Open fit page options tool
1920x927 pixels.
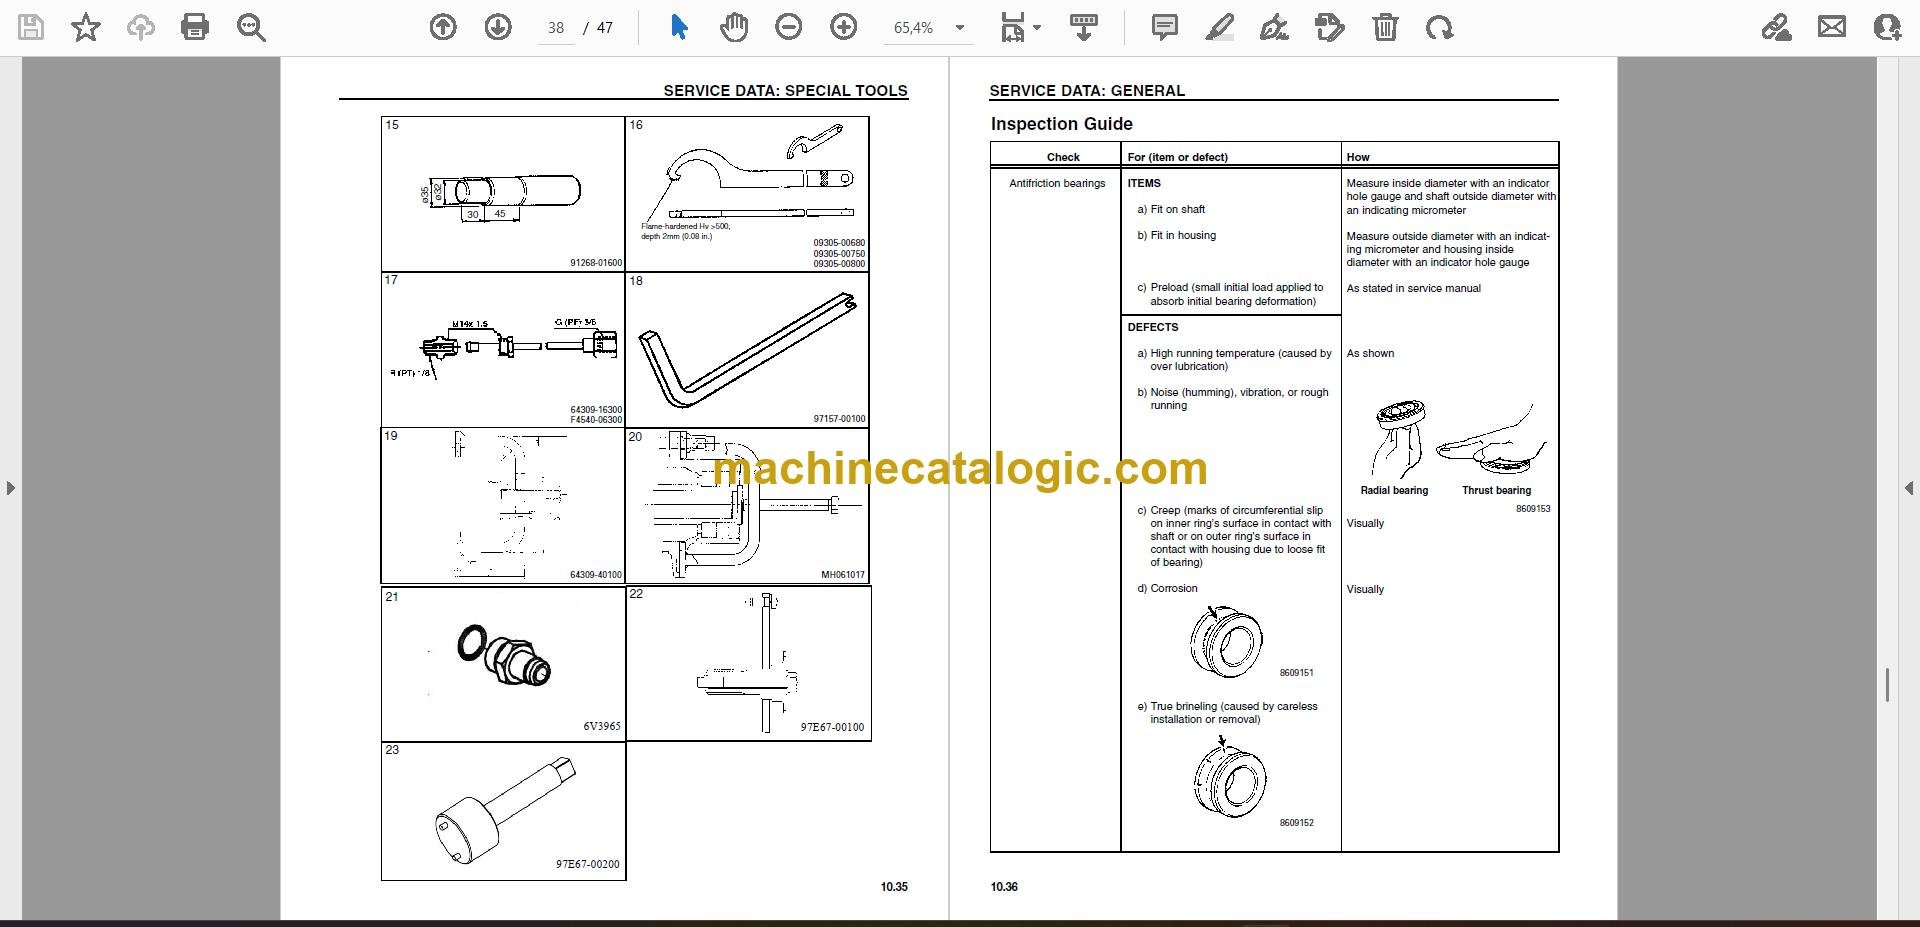point(1020,28)
